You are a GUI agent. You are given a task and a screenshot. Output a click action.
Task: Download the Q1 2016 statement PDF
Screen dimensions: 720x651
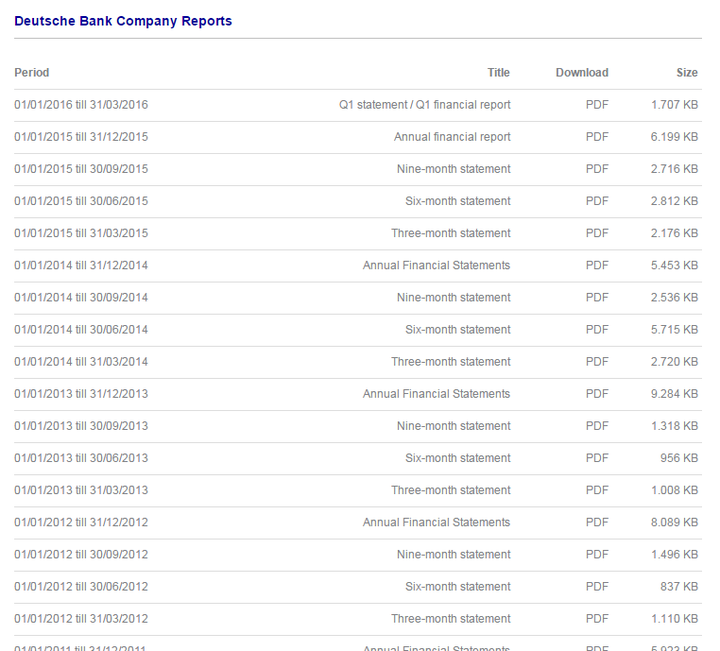[x=597, y=105]
